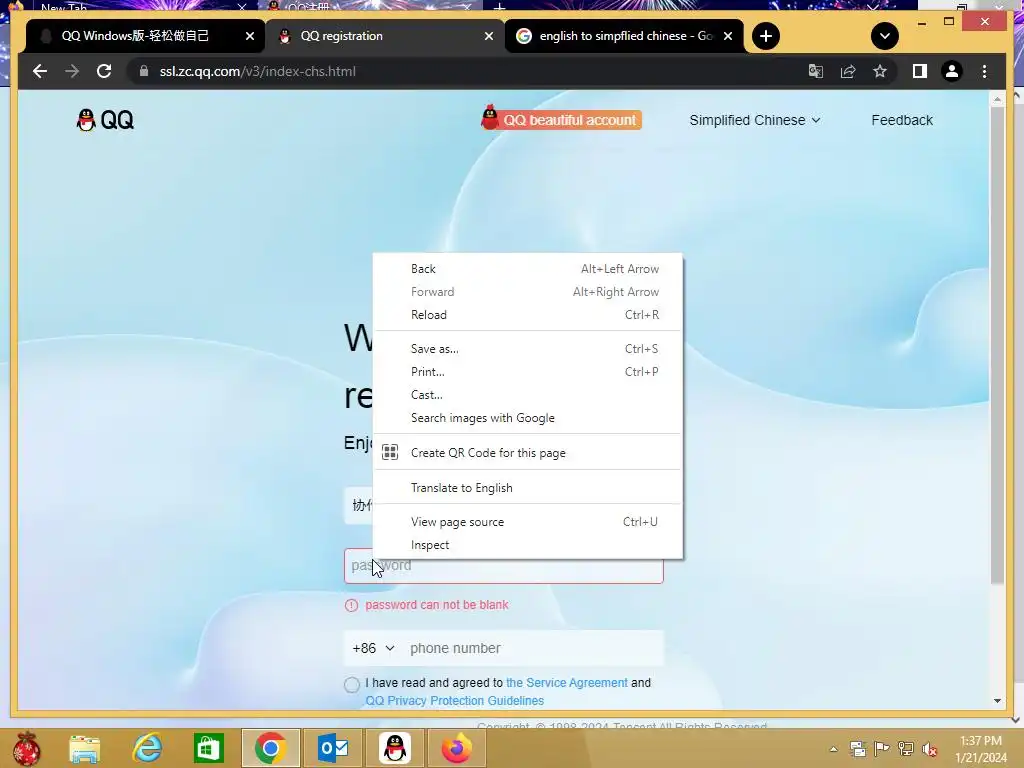The width and height of the screenshot is (1024, 768).
Task: Open QQ beautiful account badge
Action: tap(561, 120)
